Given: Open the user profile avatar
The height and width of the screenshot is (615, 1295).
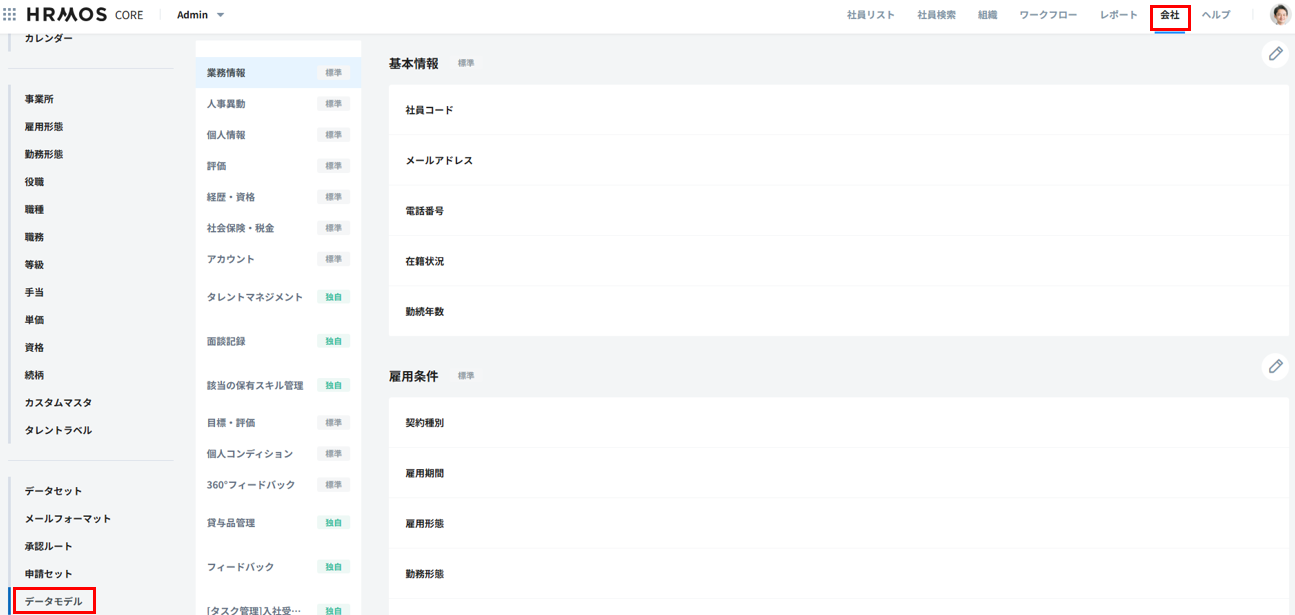Looking at the screenshot, I should (1280, 15).
